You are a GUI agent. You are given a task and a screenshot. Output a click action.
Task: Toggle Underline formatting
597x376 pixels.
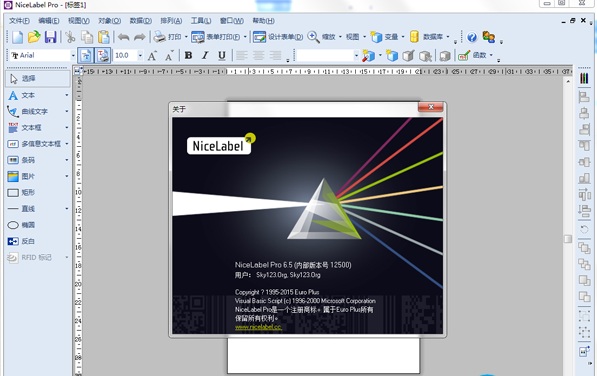pos(222,56)
